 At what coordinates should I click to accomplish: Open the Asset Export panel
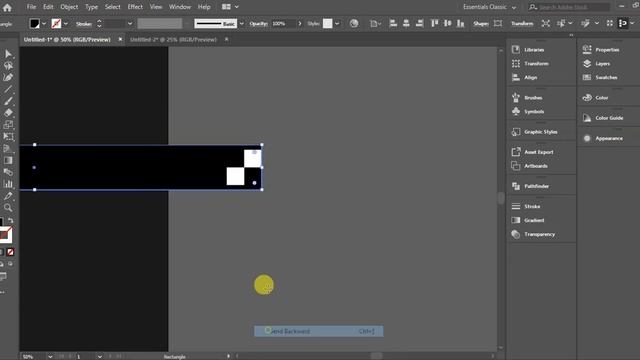click(538, 152)
